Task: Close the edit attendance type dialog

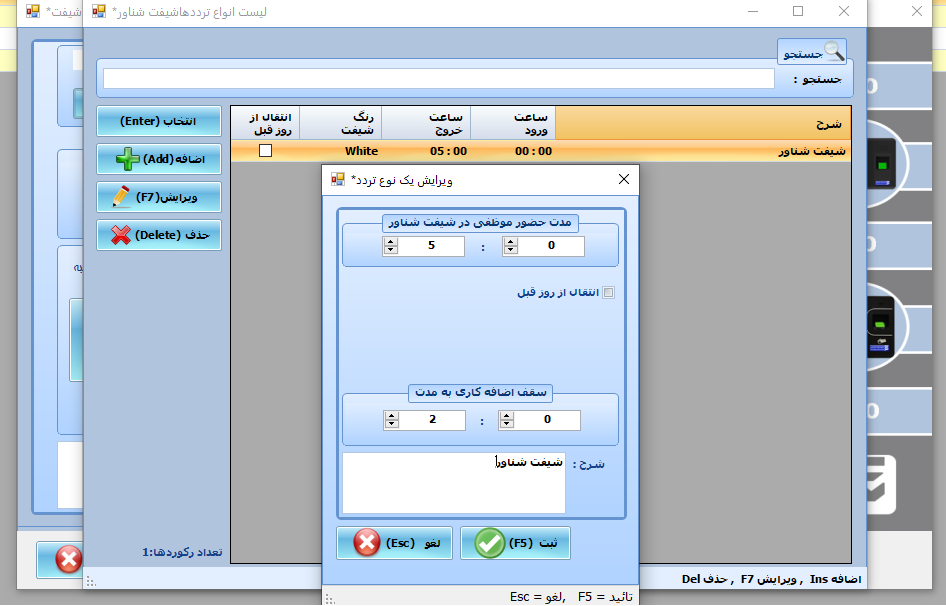Action: click(624, 179)
